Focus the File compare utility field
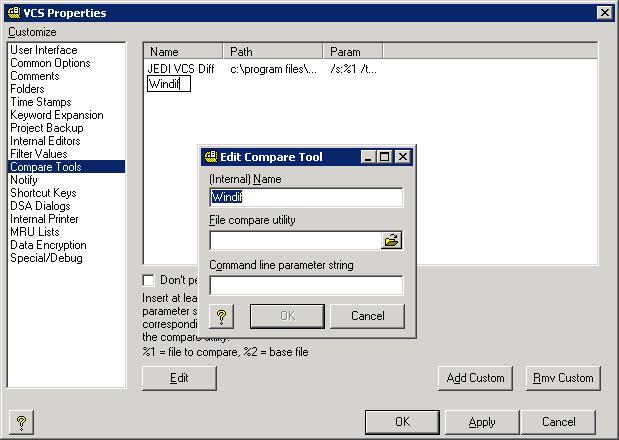This screenshot has height=440, width=619. tap(296, 240)
